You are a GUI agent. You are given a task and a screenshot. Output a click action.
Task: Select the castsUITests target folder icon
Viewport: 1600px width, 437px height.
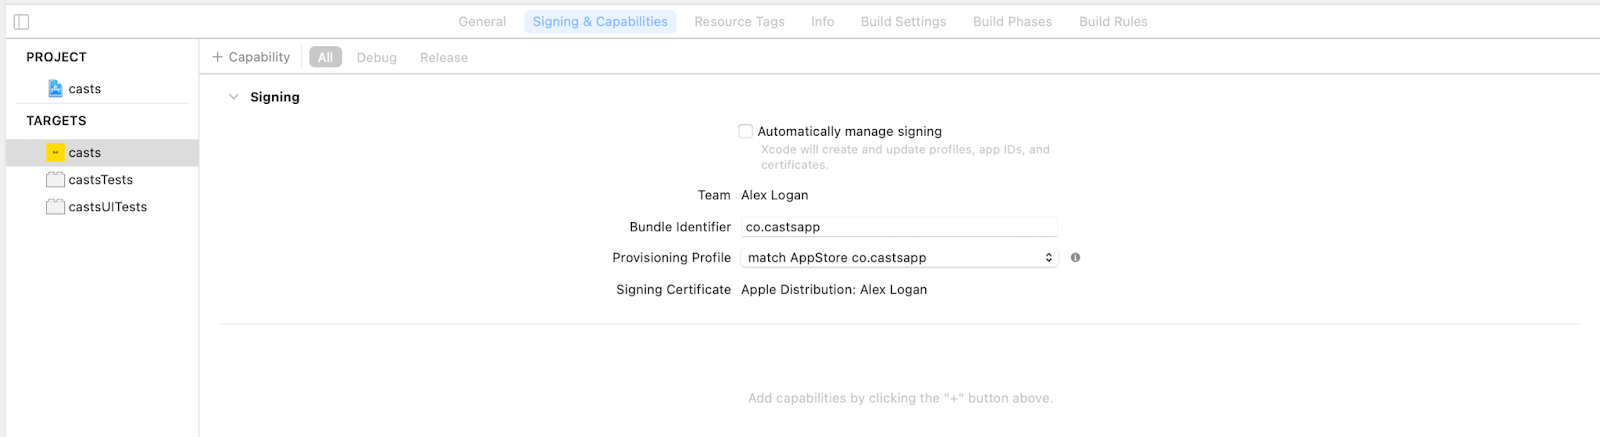(55, 206)
